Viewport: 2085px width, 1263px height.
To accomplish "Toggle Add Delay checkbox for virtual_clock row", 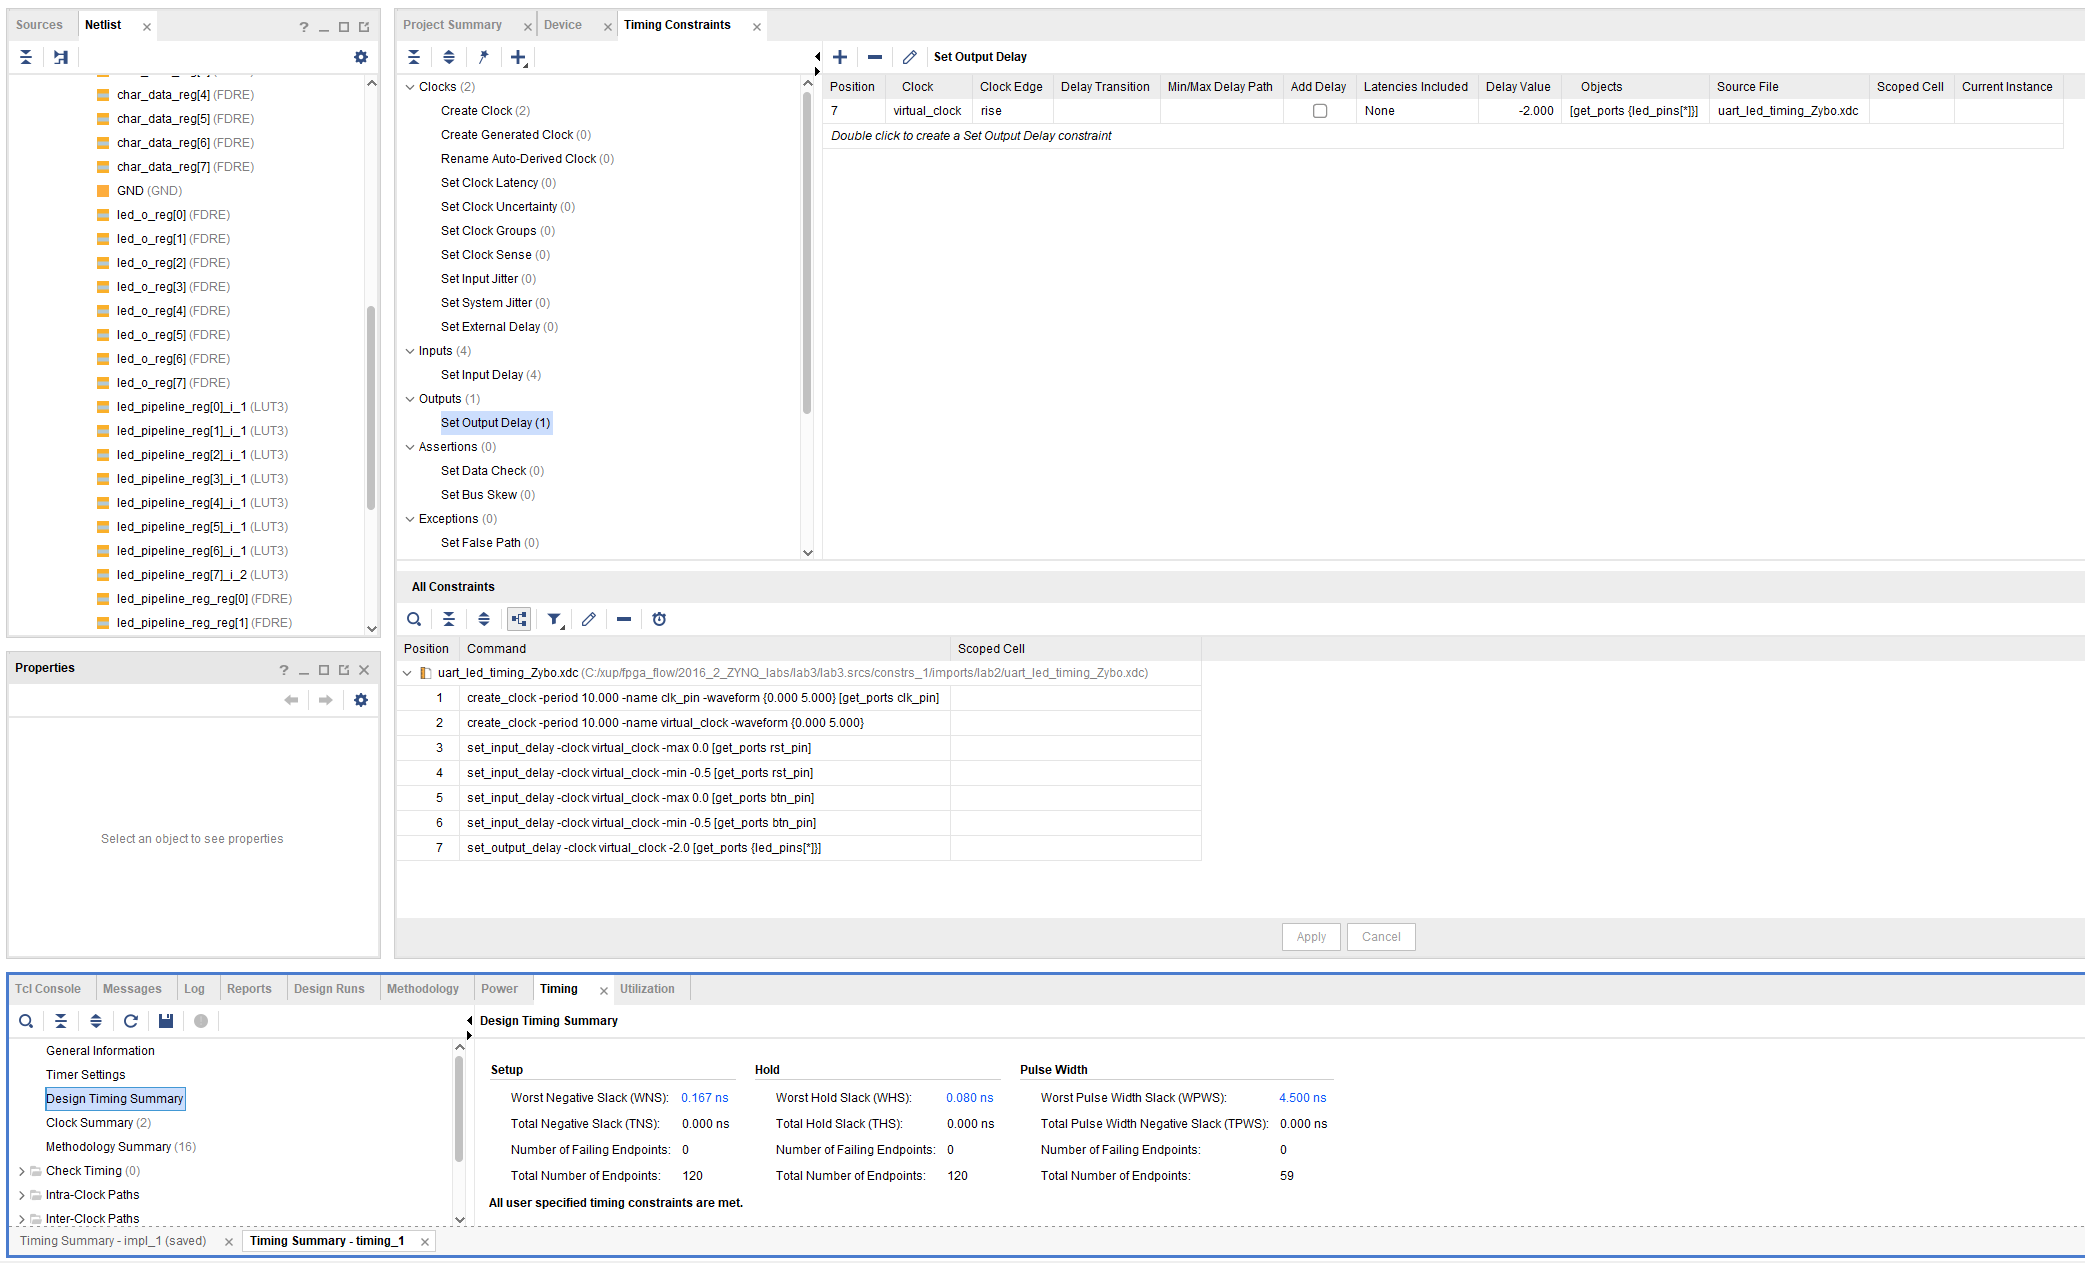I will [1320, 111].
